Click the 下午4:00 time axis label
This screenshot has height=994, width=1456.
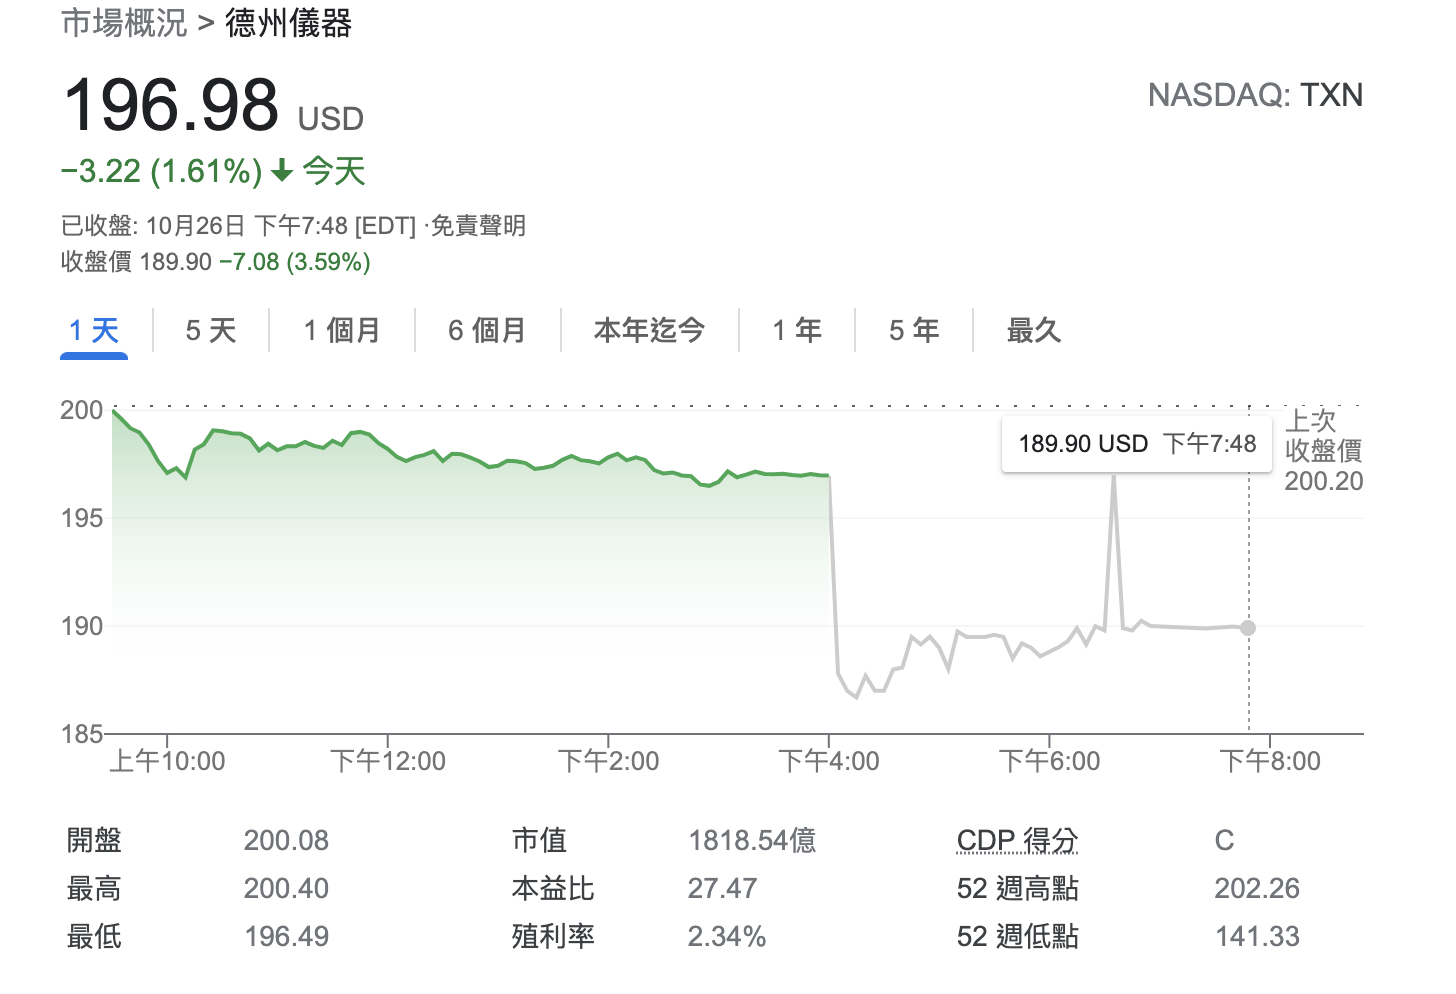[x=829, y=761]
